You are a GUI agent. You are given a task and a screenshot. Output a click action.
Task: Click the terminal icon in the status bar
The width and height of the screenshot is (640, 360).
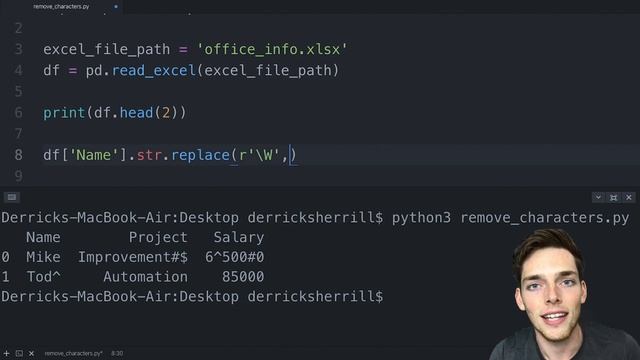click(x=19, y=353)
